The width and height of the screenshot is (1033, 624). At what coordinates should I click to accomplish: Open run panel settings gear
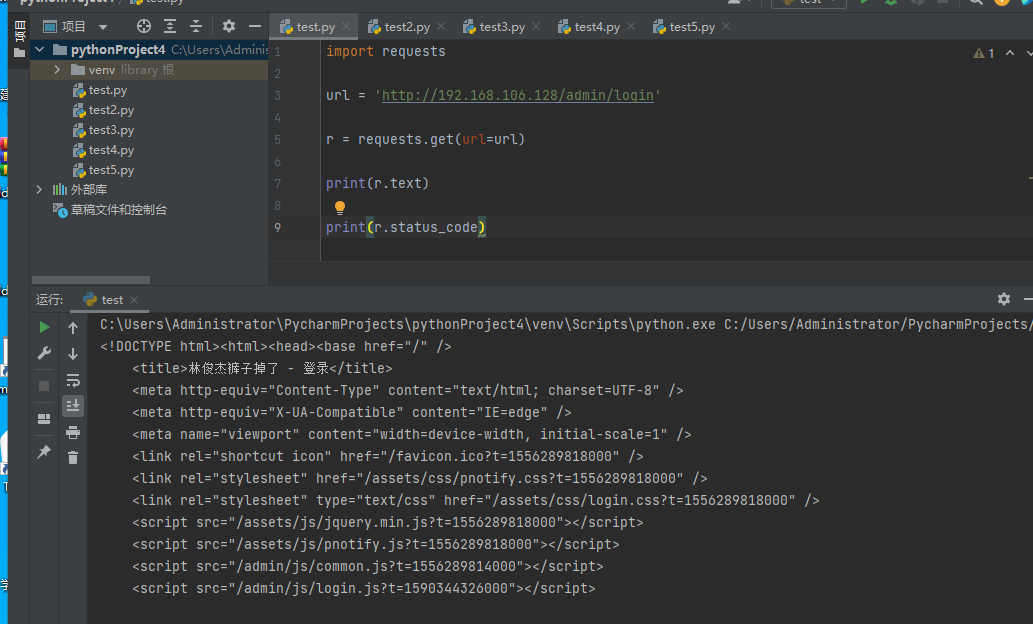[1003, 299]
